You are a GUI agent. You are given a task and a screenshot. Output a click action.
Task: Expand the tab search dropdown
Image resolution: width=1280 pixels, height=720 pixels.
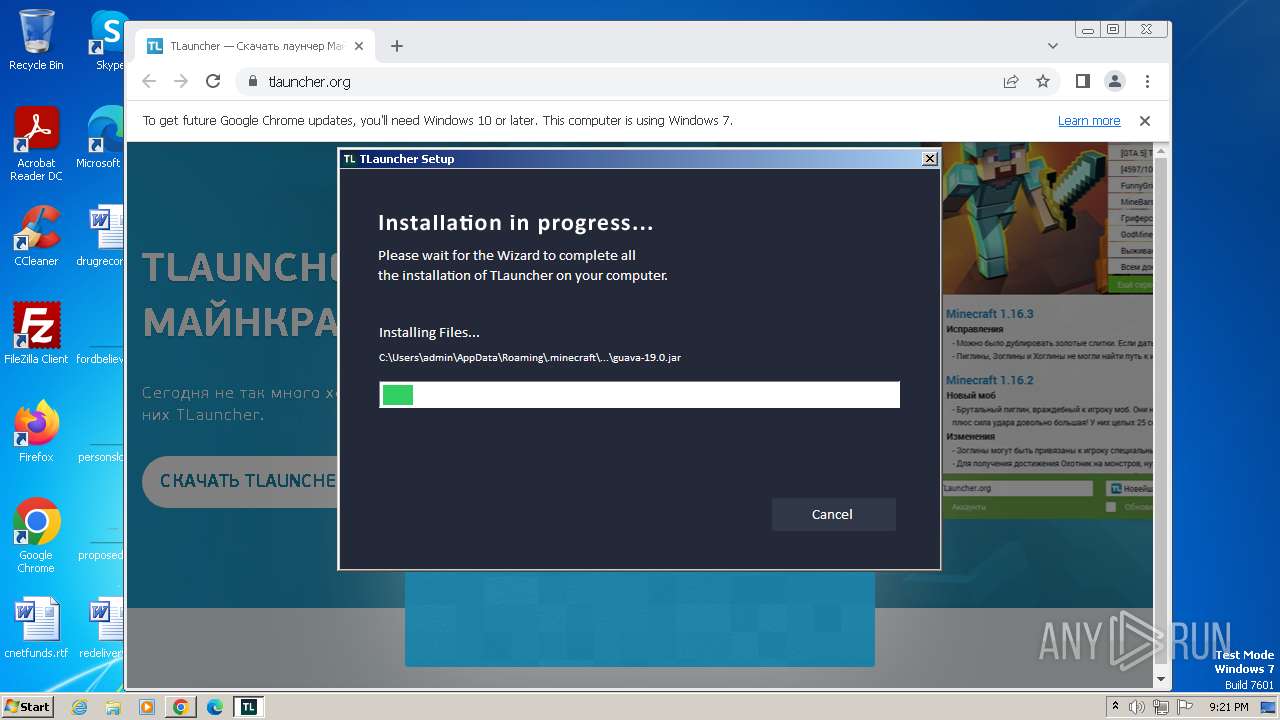coord(1053,46)
